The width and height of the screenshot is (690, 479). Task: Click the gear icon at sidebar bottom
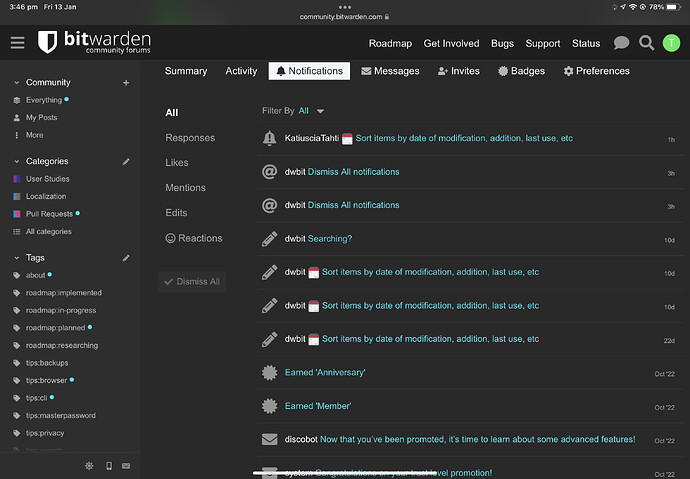click(89, 466)
